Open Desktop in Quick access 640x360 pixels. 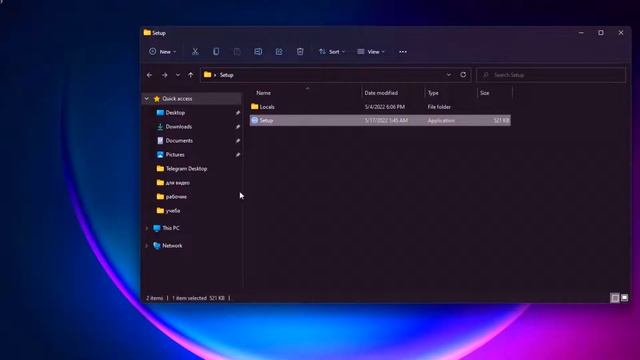pyautogui.click(x=175, y=113)
